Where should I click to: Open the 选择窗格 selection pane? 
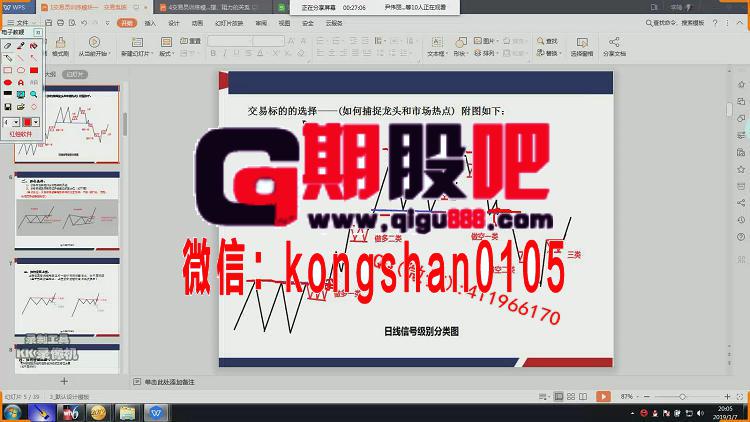tap(582, 47)
